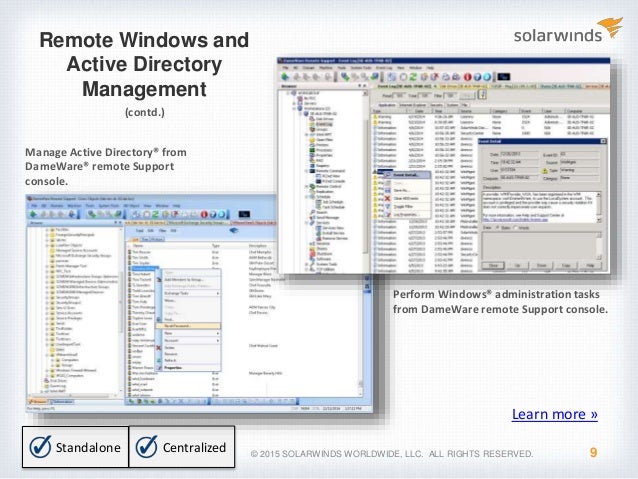This screenshot has width=638, height=479.
Task: Expand Remote Command node in Event Log tree
Action: coord(307,171)
